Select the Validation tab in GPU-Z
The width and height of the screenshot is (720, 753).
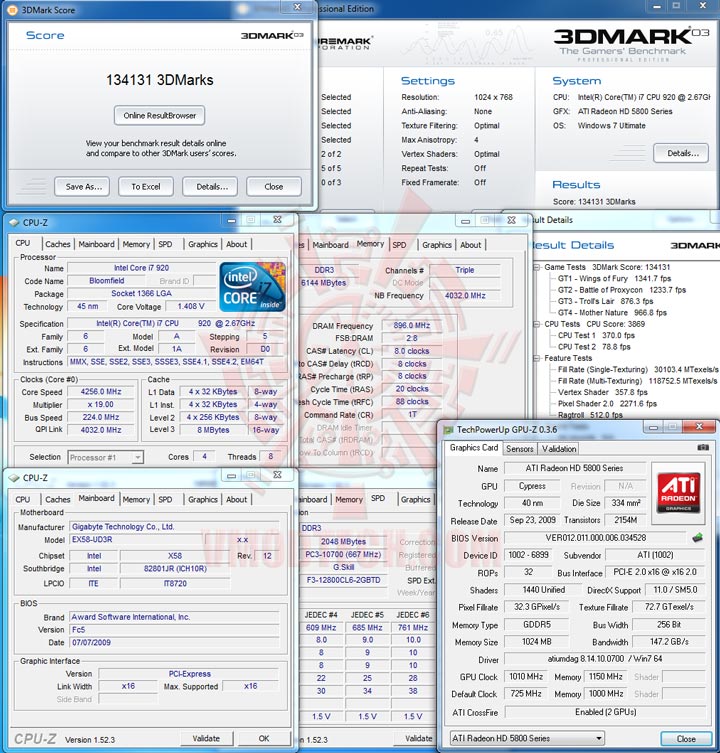pos(559,449)
